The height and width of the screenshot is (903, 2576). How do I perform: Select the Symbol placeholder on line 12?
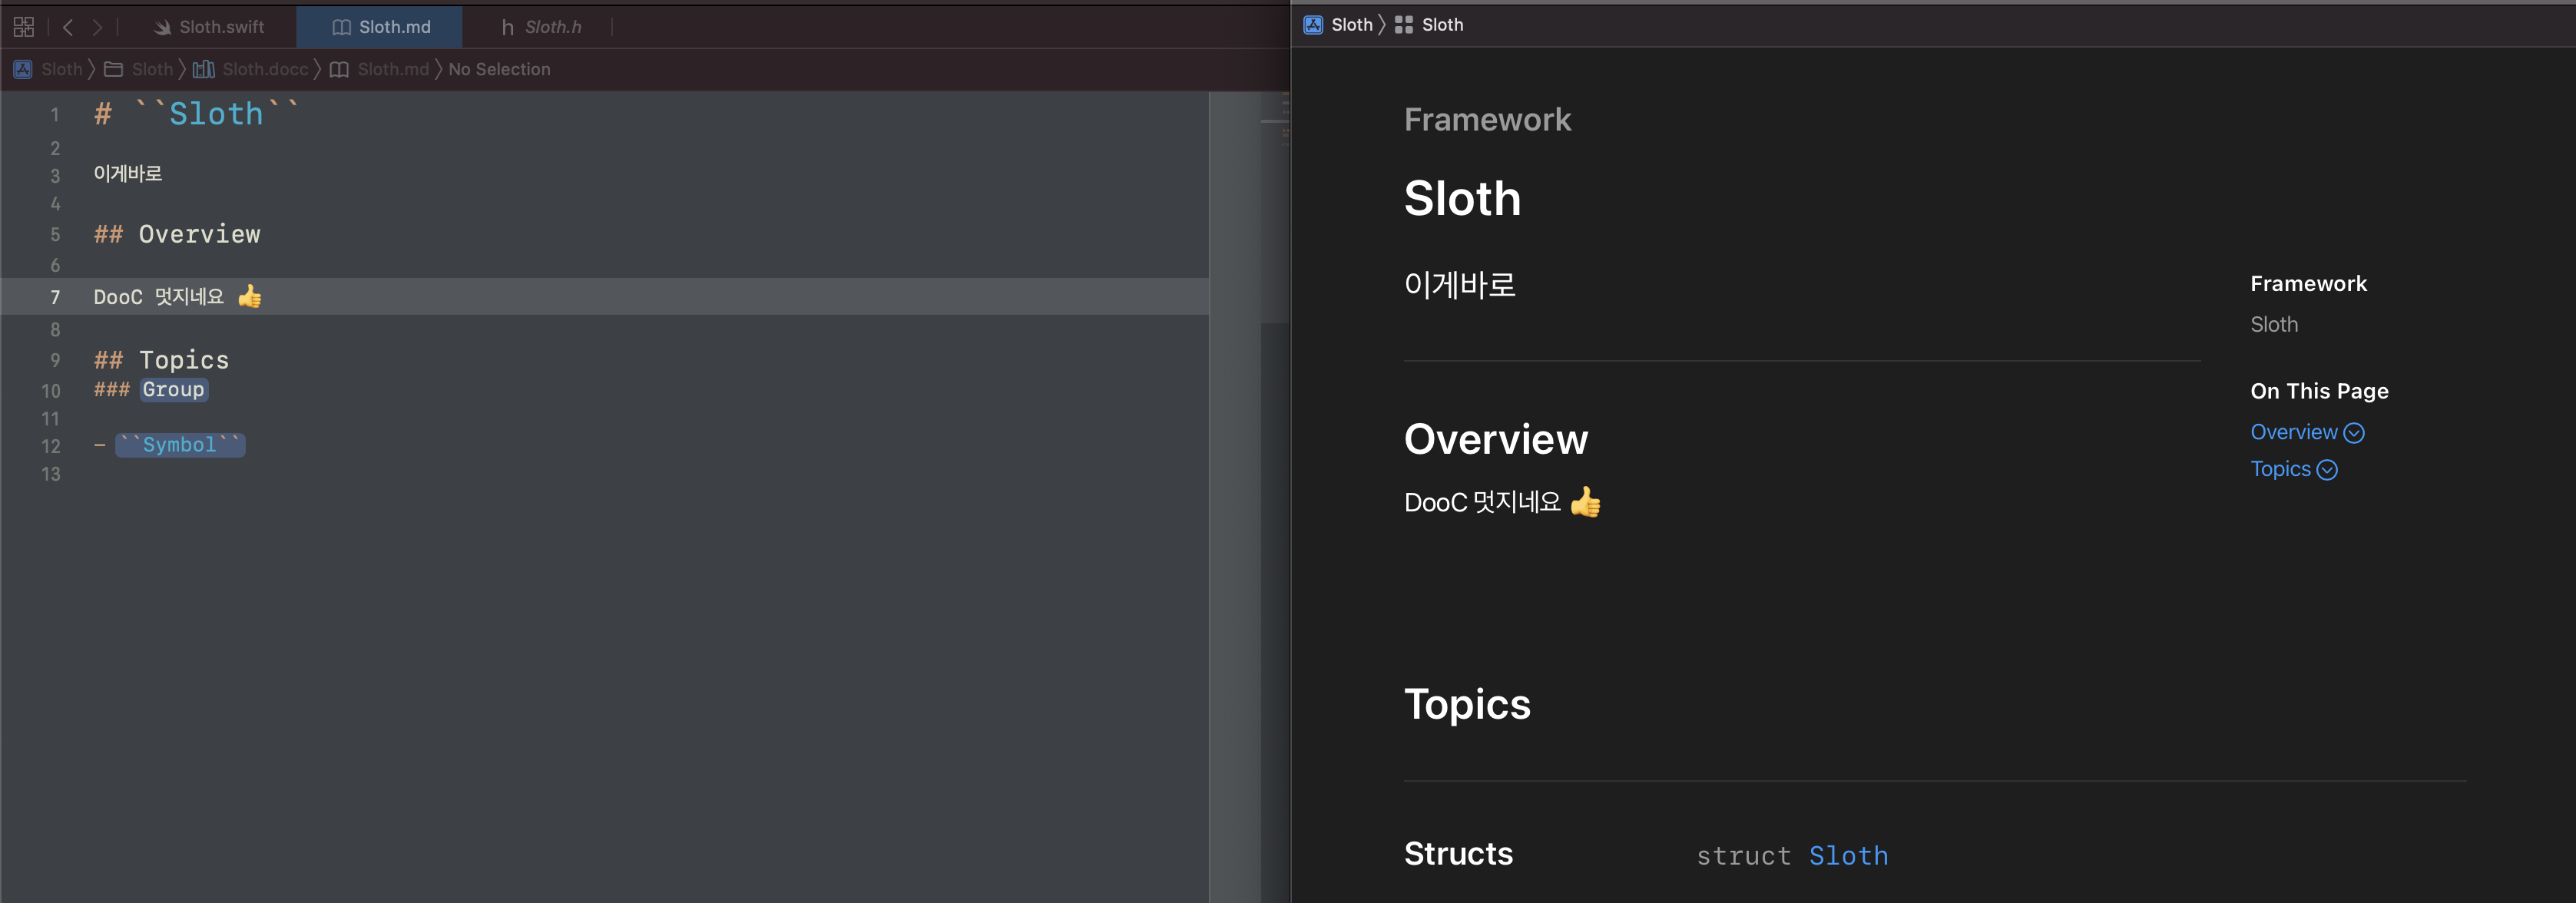pyautogui.click(x=180, y=445)
